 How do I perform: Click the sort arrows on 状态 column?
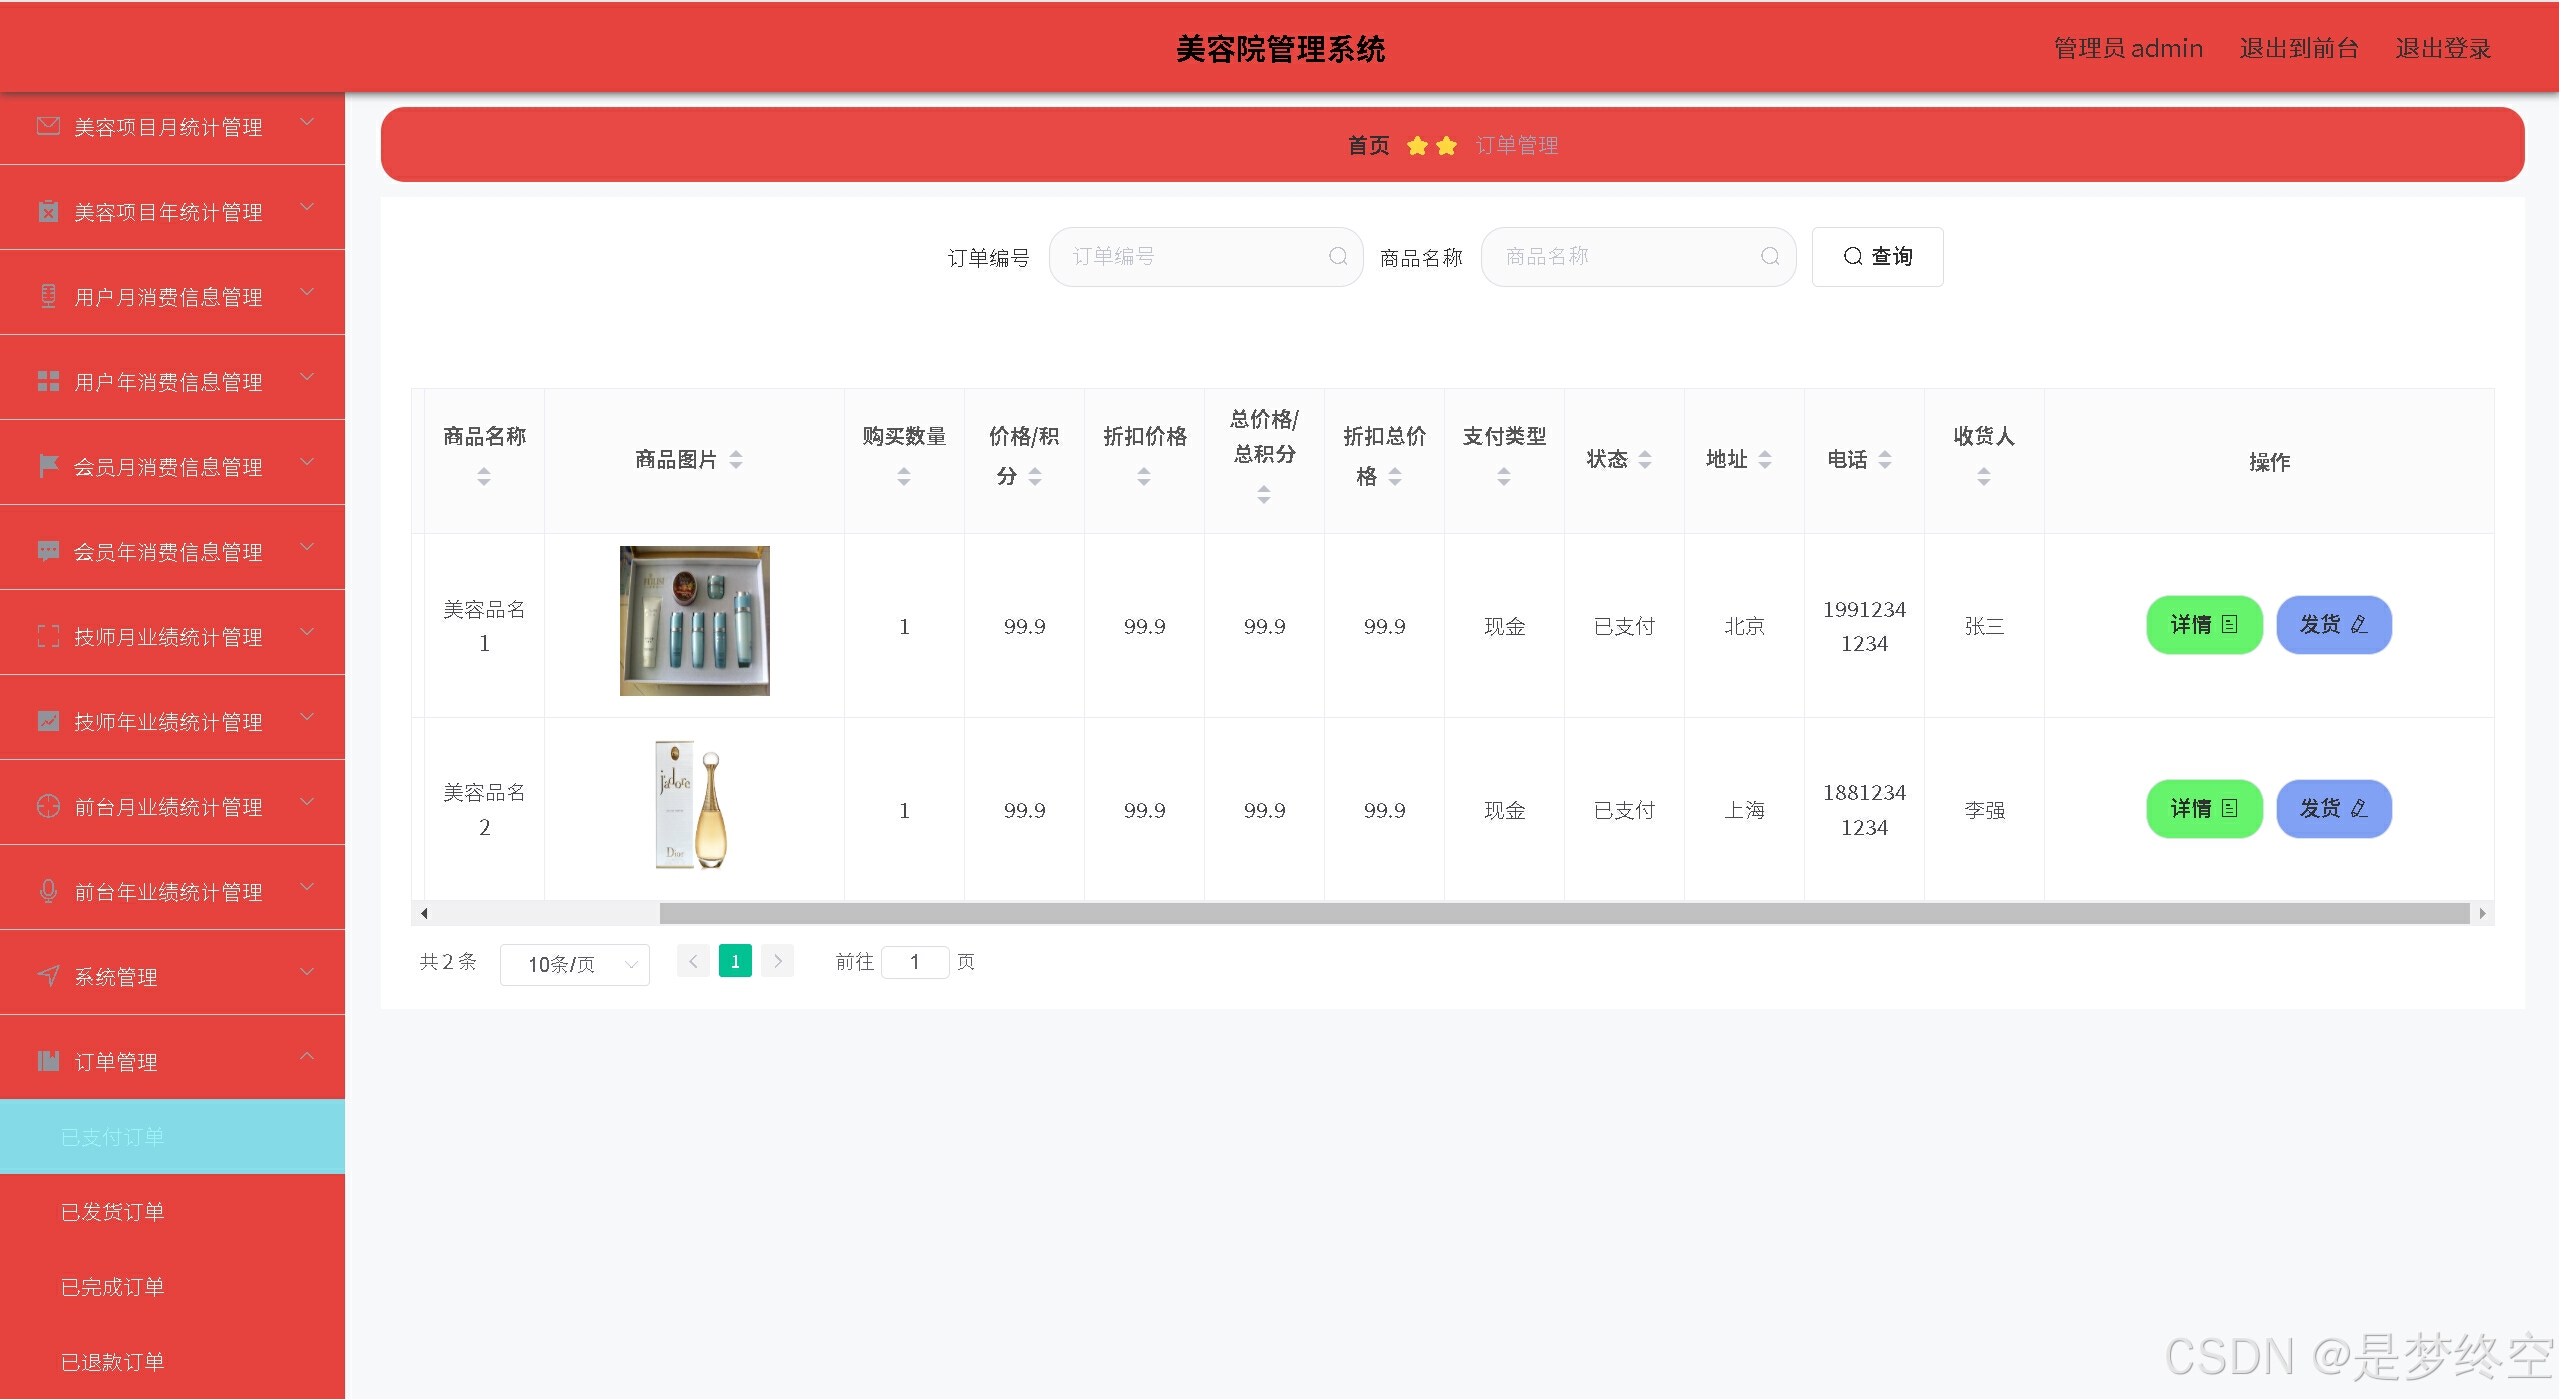coord(1645,460)
